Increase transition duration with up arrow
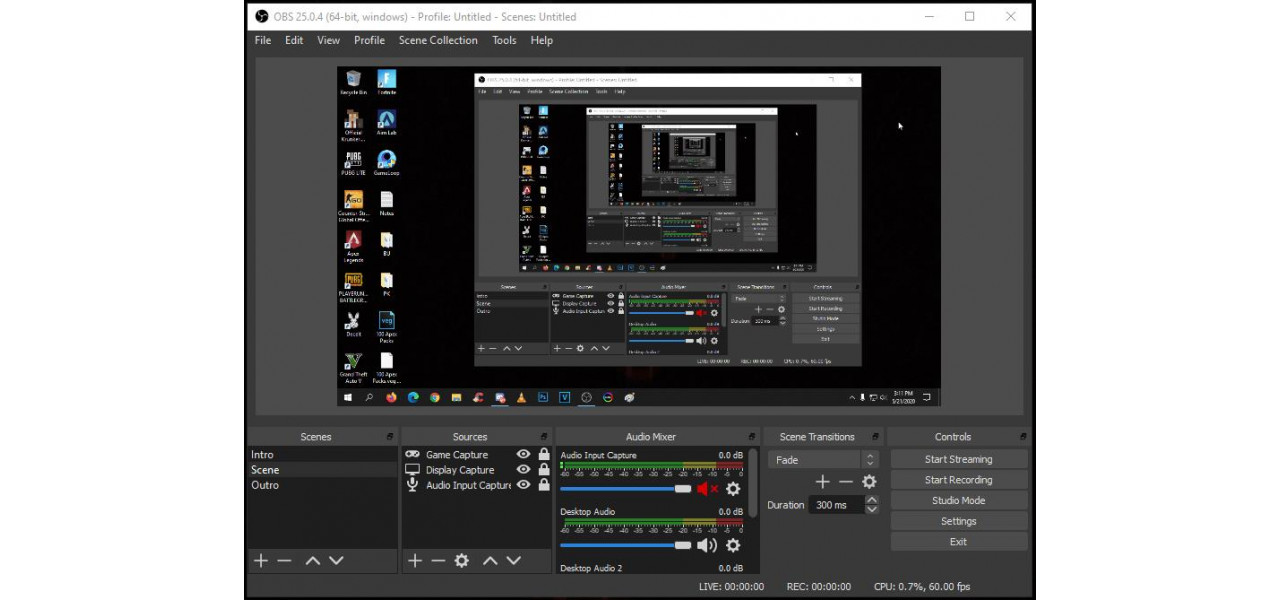 point(872,500)
